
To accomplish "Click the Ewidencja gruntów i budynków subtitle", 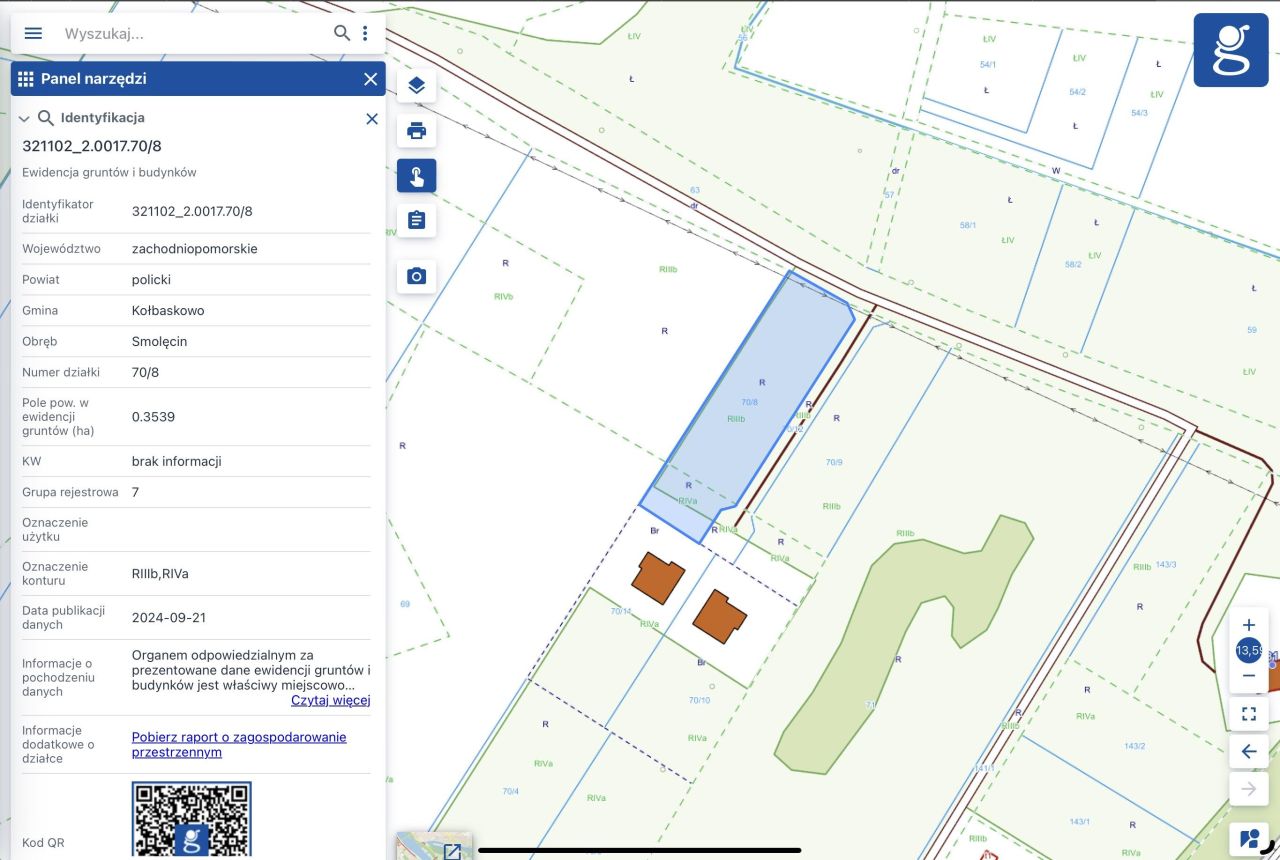I will (x=109, y=173).
